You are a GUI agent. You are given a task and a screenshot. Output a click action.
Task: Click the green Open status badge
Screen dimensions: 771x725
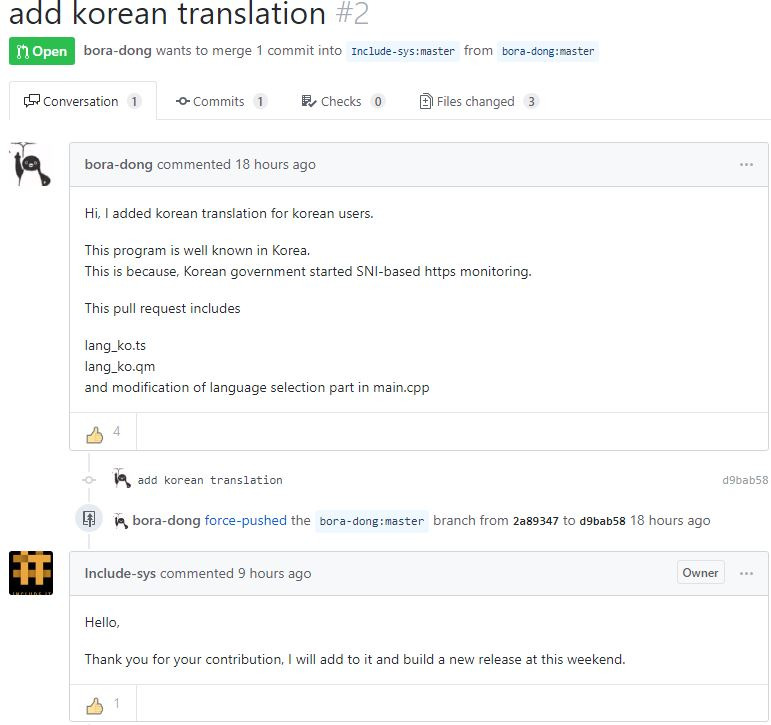click(42, 51)
